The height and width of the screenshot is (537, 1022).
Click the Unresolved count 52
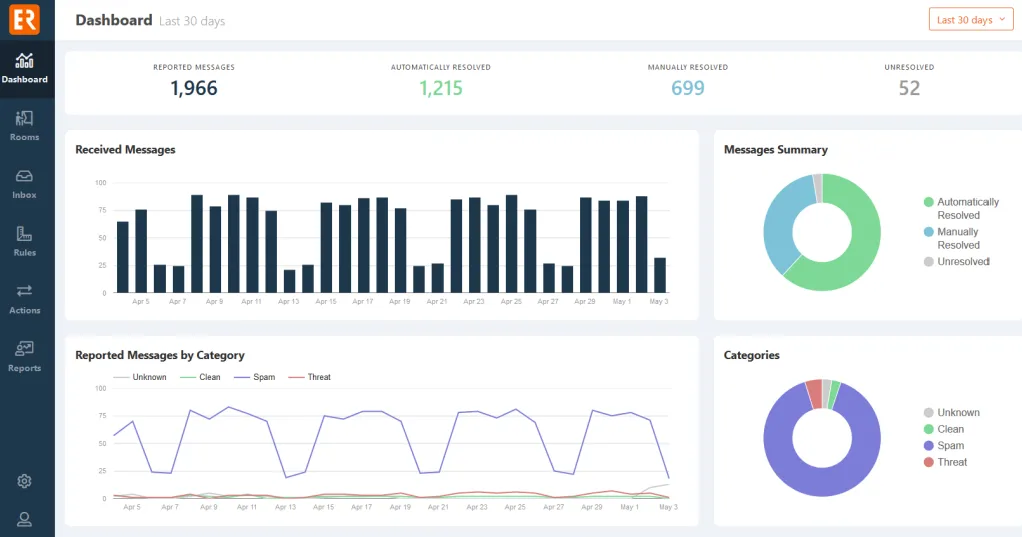[x=909, y=88]
